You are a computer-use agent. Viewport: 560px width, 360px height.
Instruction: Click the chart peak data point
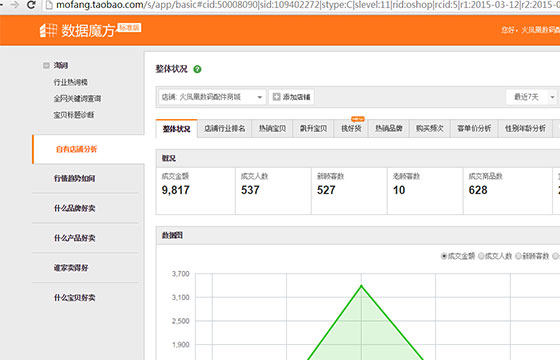(361, 286)
